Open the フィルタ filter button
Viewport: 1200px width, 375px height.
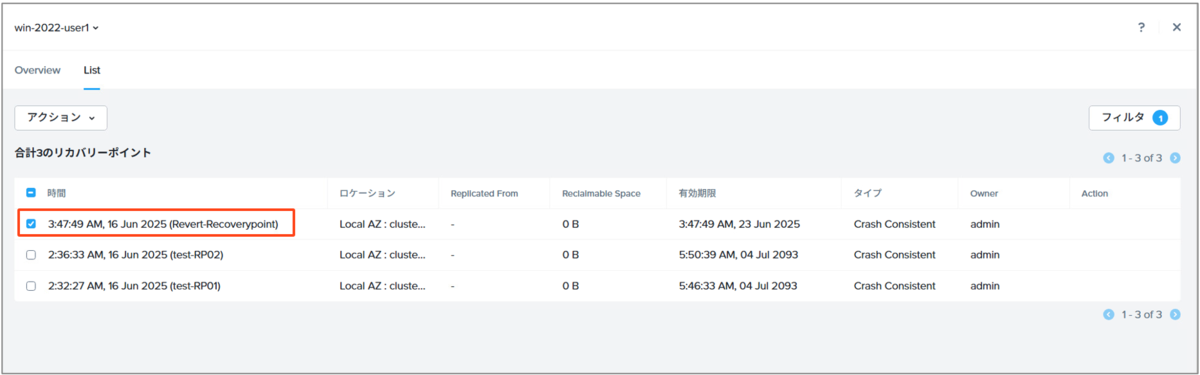point(1134,118)
